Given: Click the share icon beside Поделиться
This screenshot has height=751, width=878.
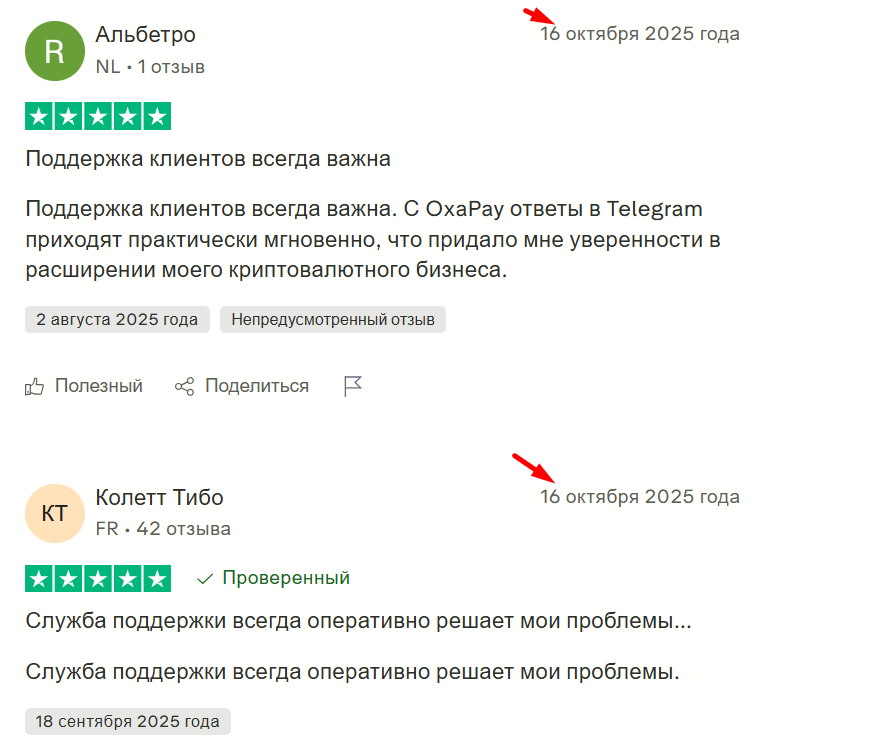Looking at the screenshot, I should (184, 386).
